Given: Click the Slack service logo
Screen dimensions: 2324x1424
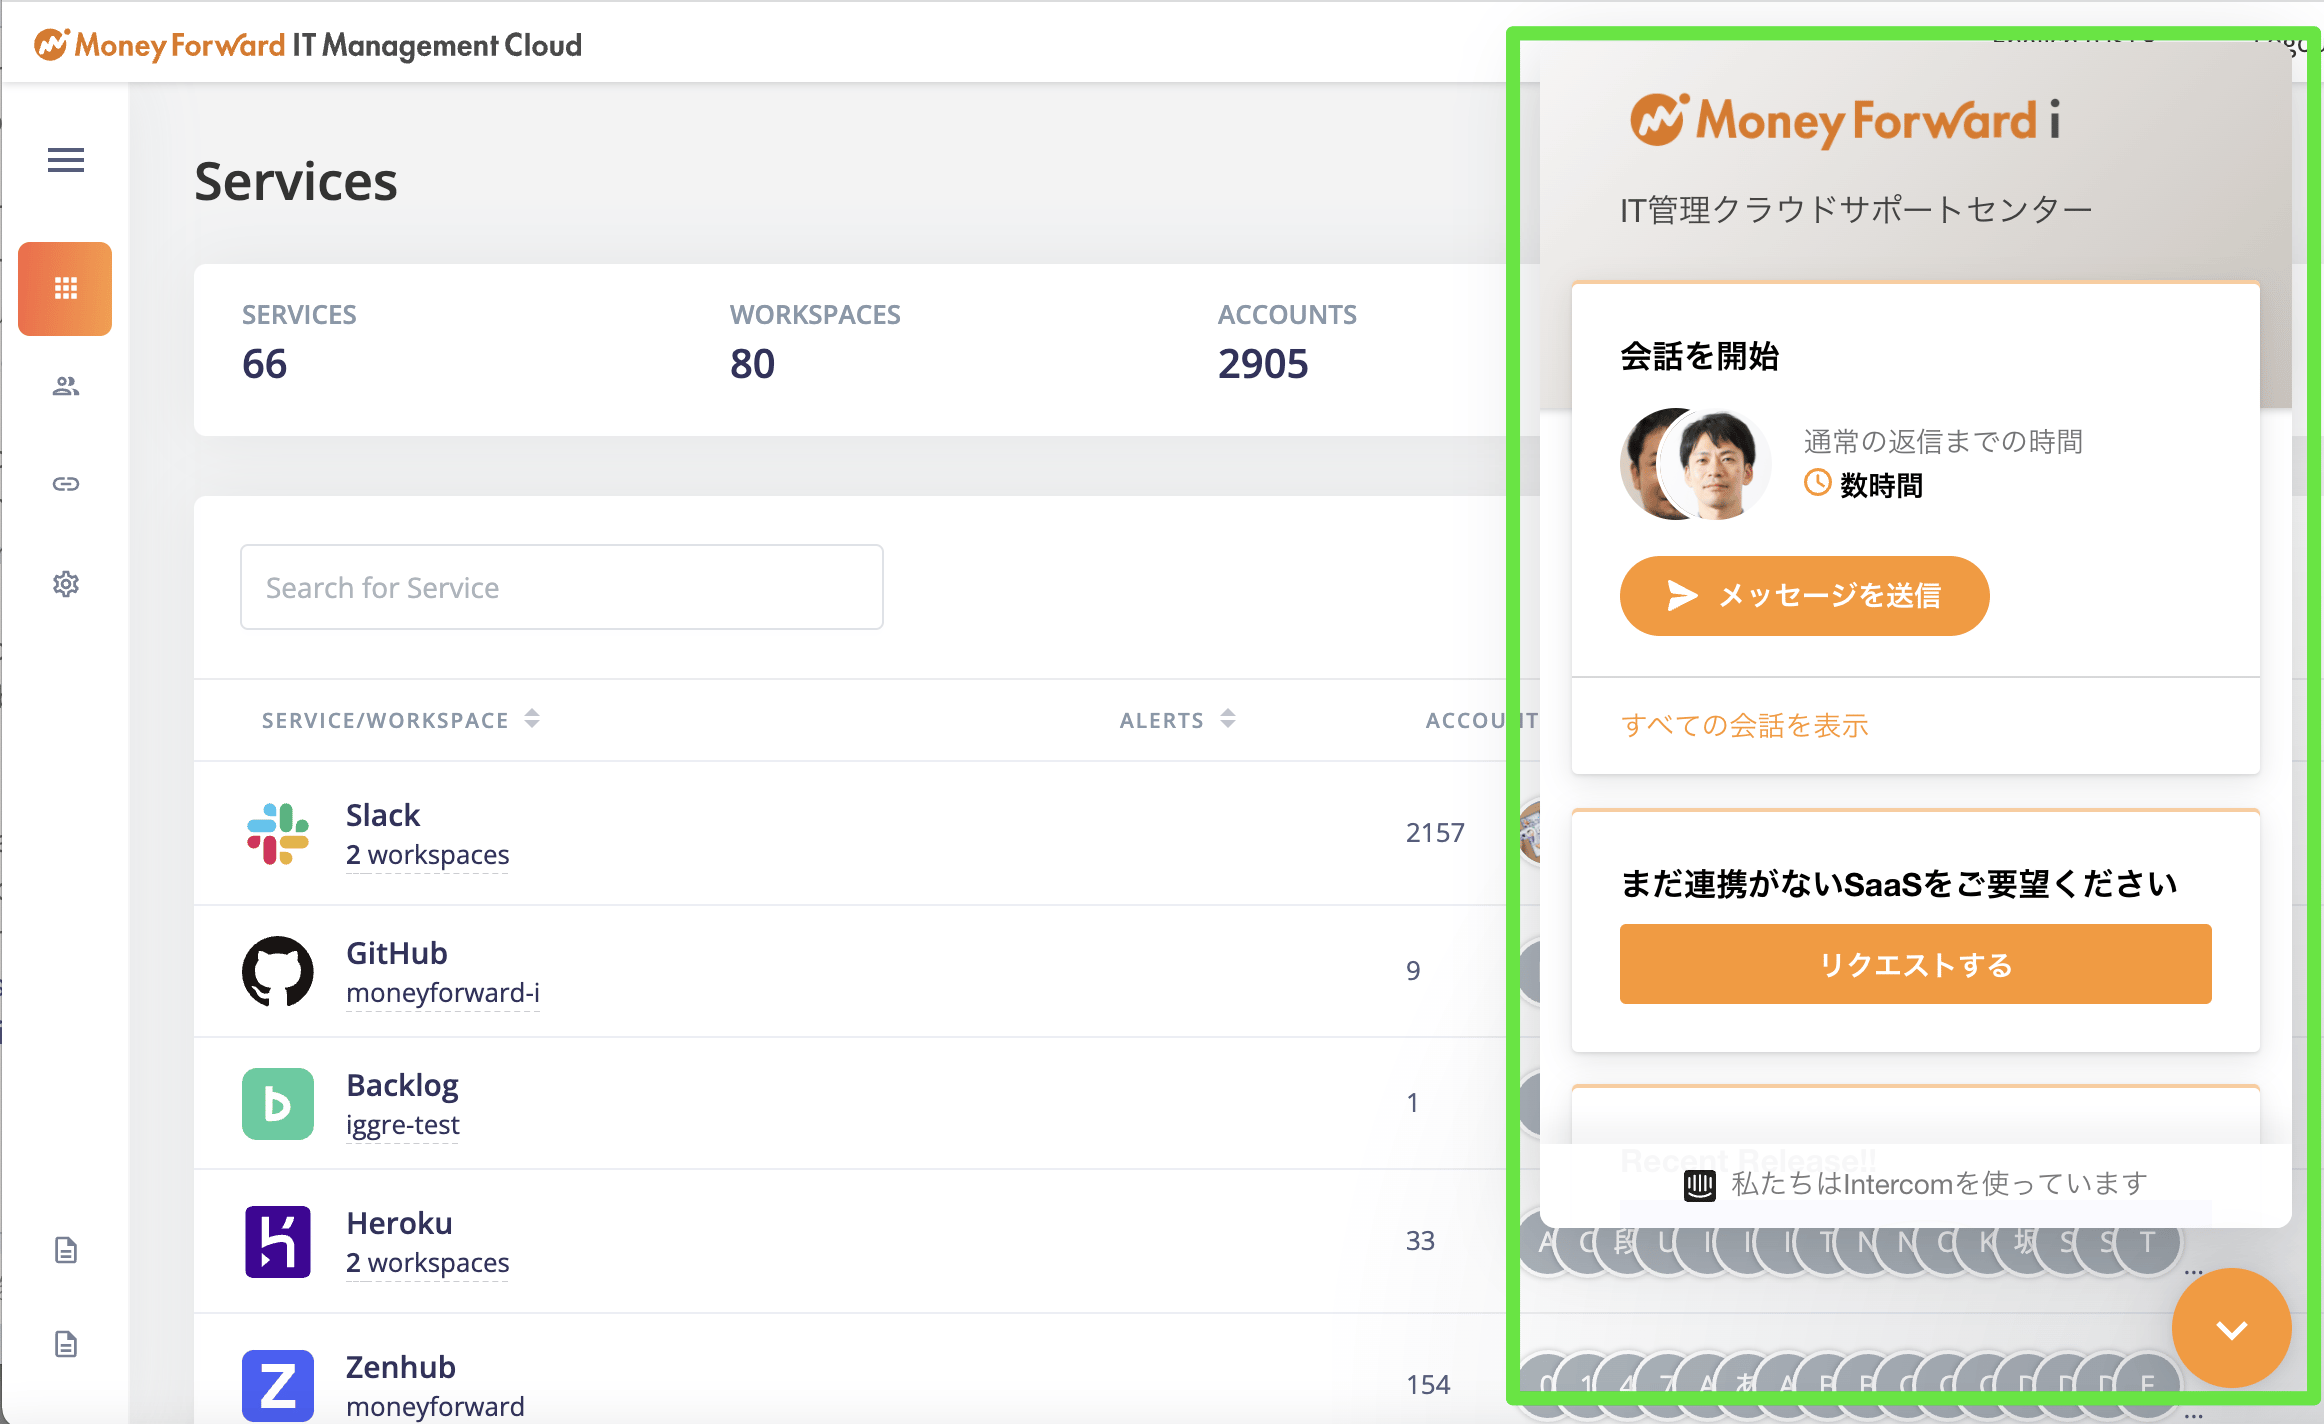Looking at the screenshot, I should tap(278, 834).
